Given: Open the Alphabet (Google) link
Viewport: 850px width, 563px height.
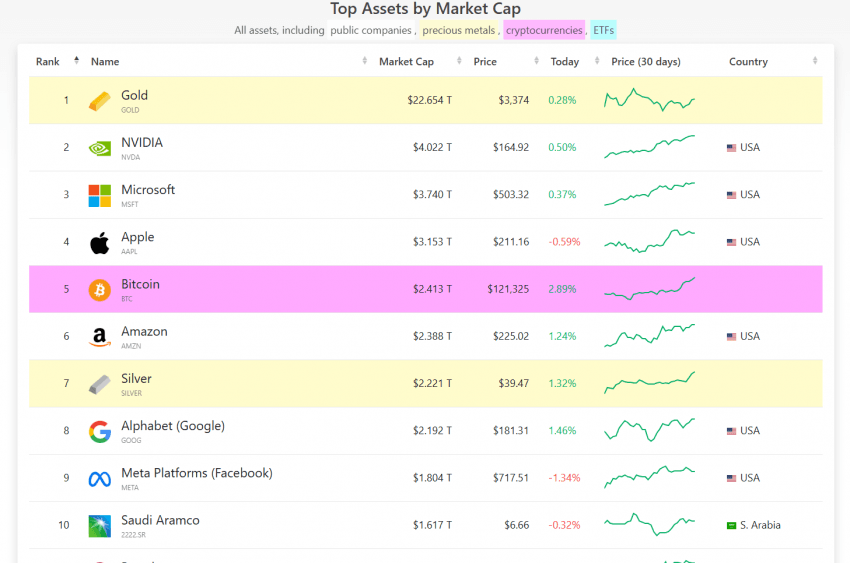Looking at the screenshot, I should pyautogui.click(x=173, y=426).
